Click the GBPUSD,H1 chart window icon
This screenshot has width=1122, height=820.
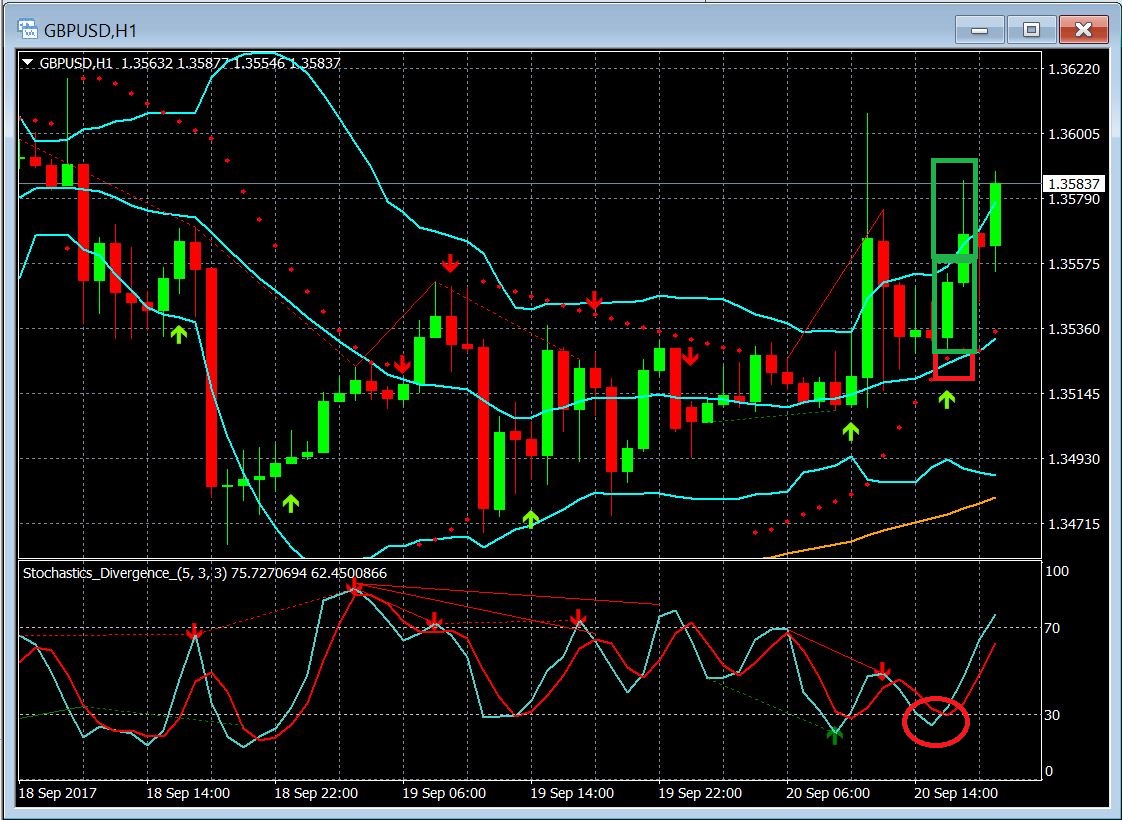(x=28, y=29)
